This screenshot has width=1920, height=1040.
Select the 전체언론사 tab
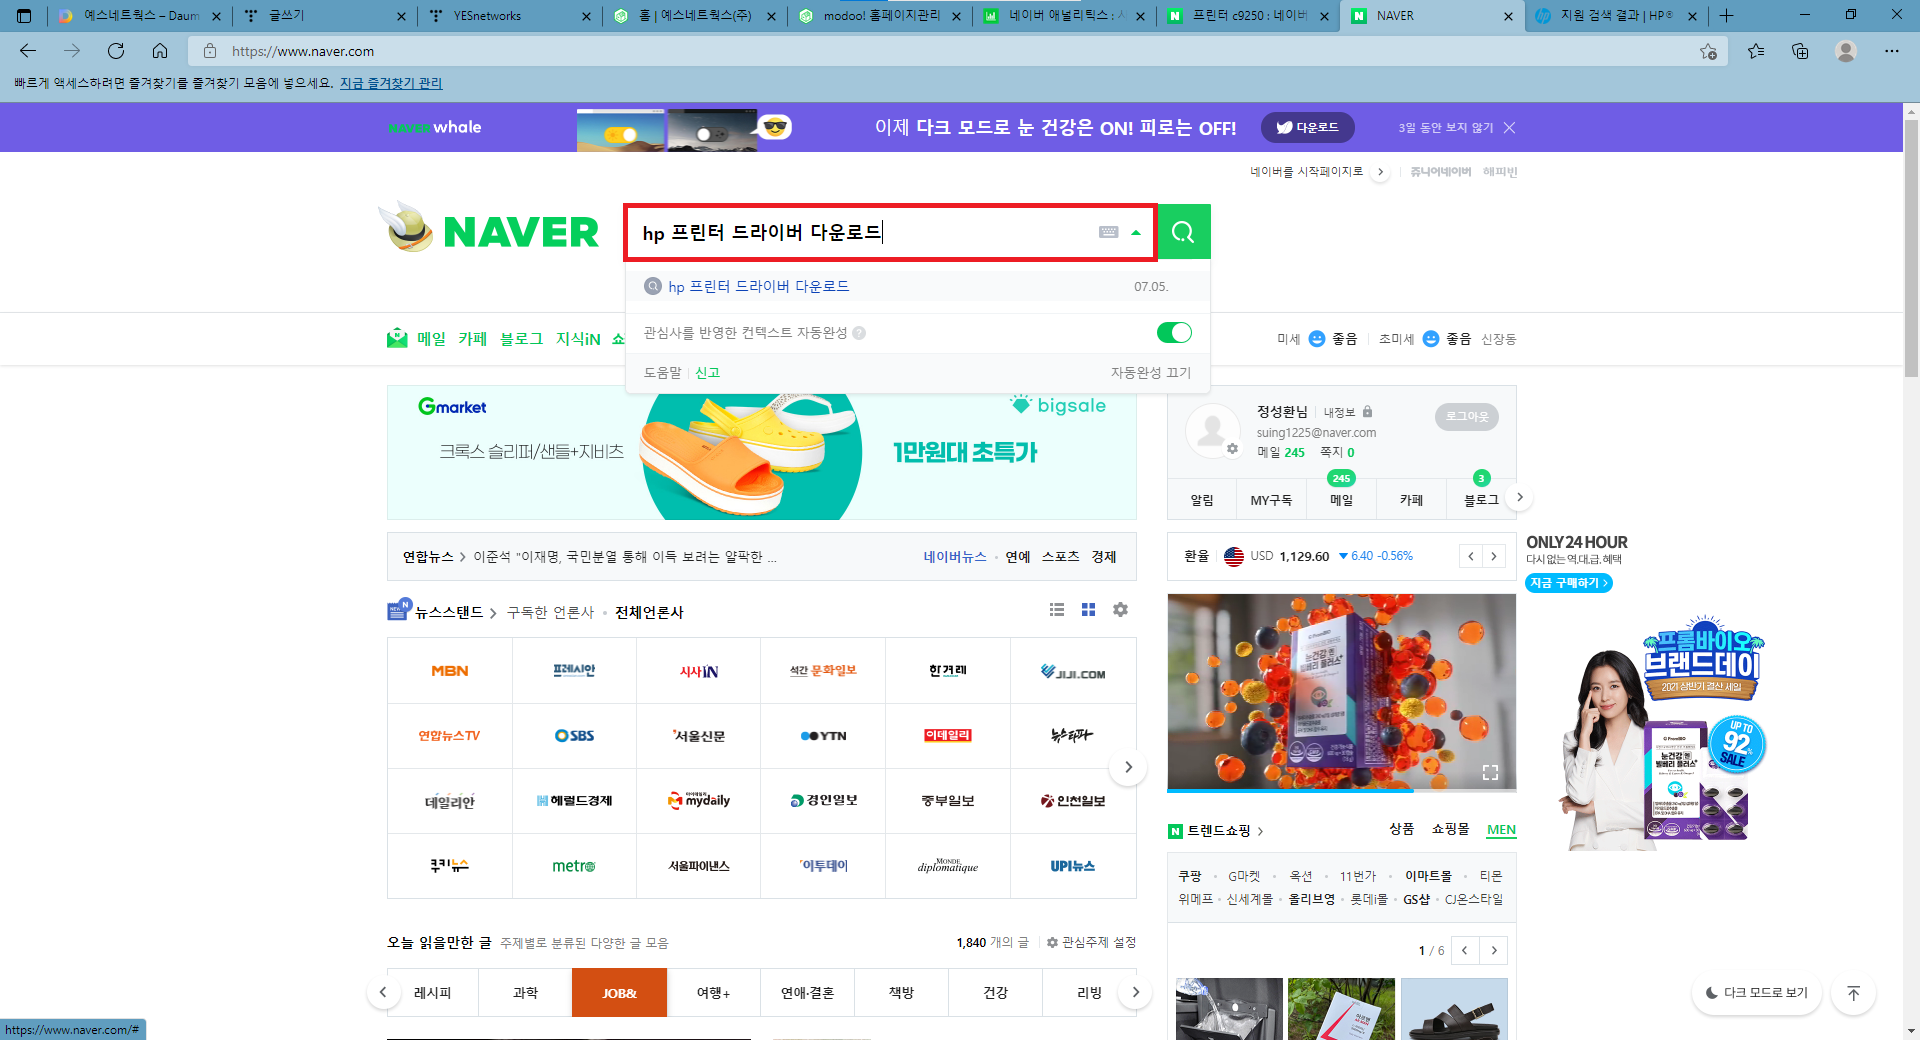click(x=649, y=612)
